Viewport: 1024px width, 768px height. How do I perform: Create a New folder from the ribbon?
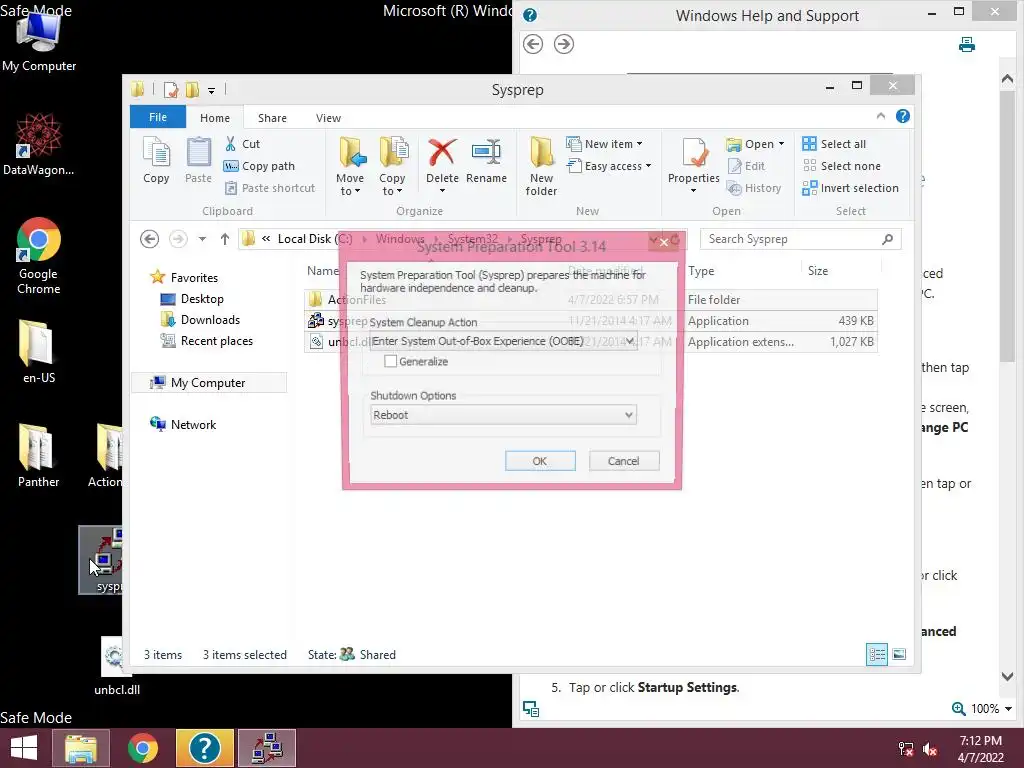coord(541,166)
